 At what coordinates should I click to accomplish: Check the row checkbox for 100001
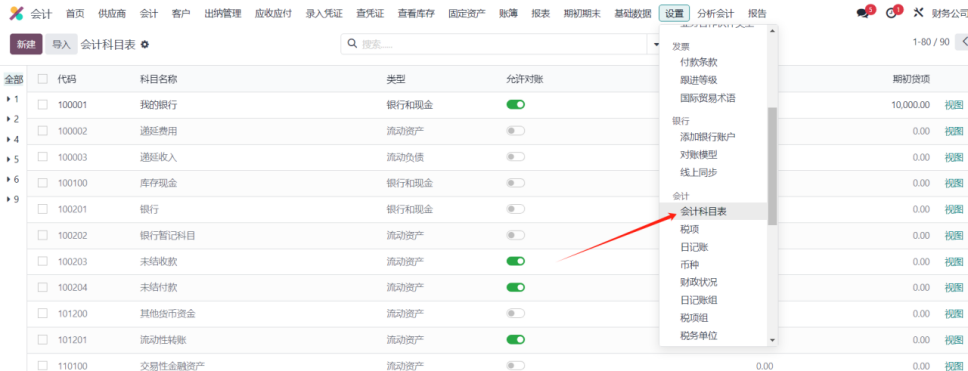click(x=43, y=105)
